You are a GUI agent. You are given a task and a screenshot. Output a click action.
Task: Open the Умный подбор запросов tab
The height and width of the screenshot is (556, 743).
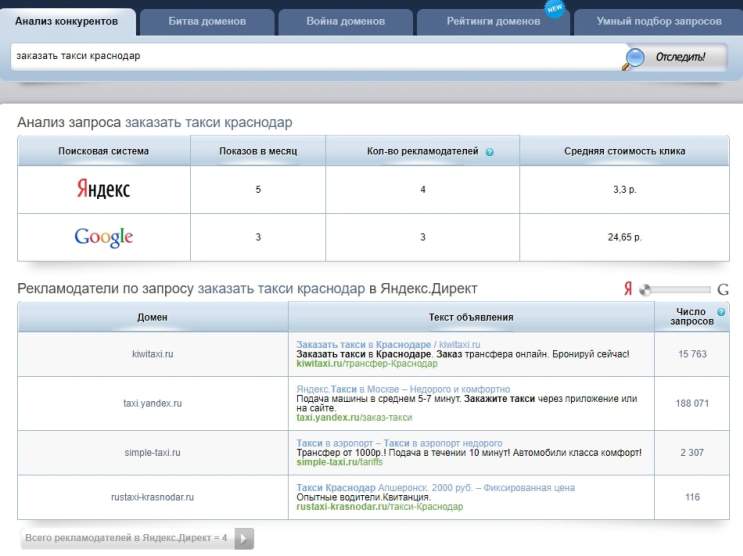[658, 21]
